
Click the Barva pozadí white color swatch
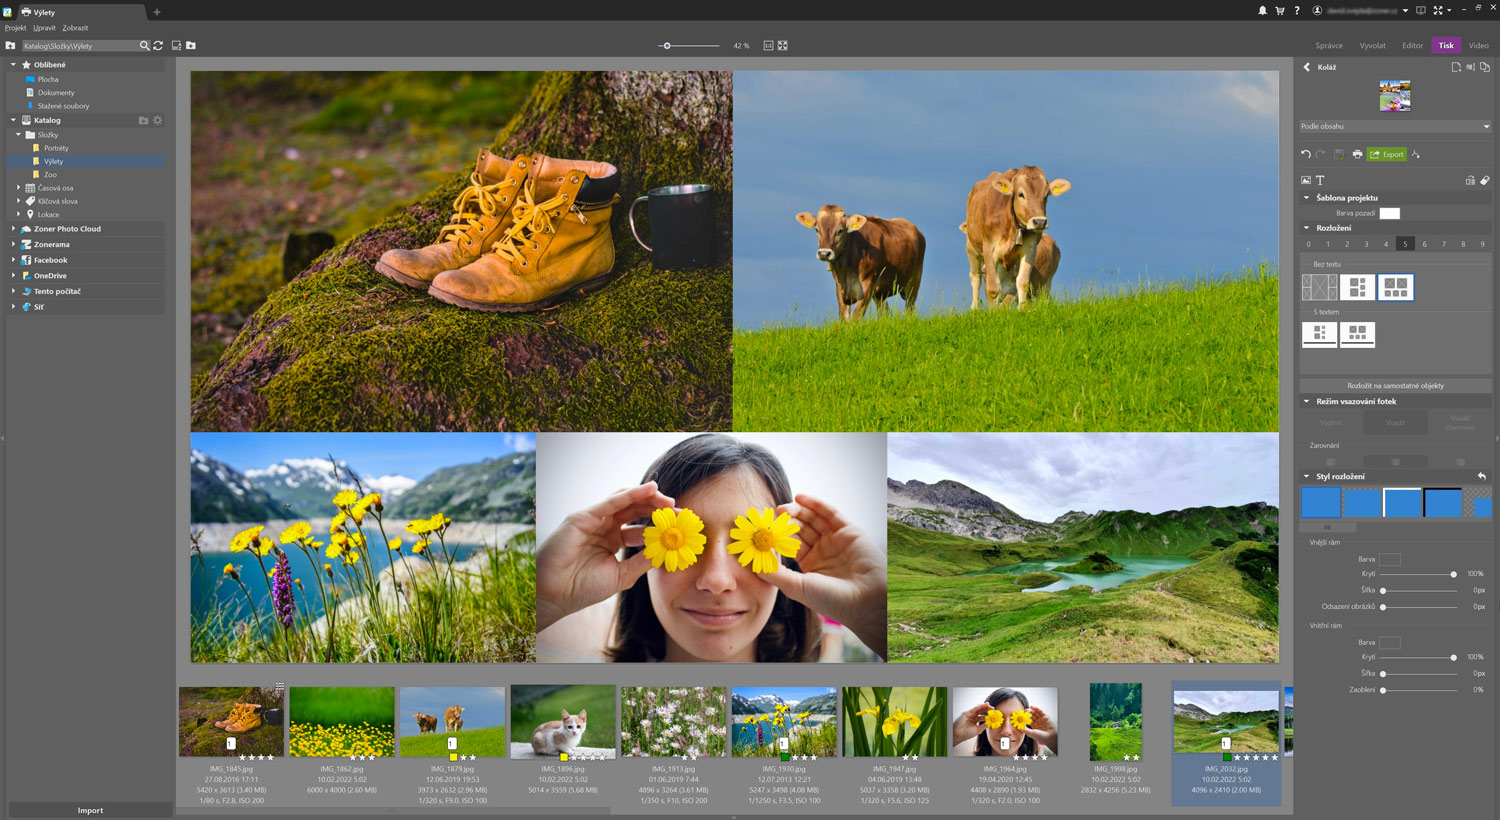click(x=1389, y=213)
